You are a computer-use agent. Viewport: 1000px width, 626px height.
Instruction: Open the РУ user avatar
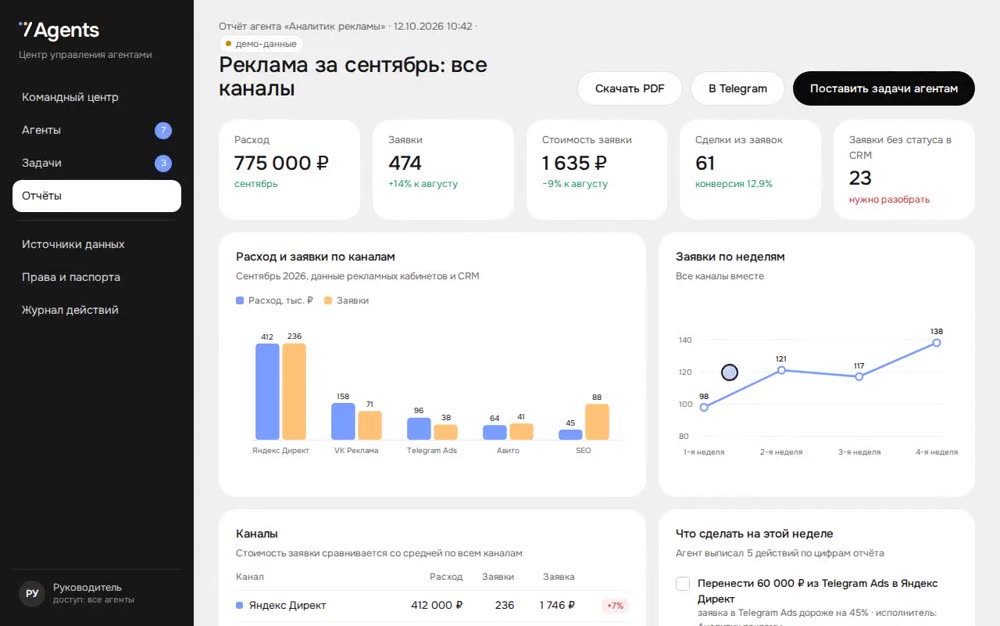click(32, 593)
